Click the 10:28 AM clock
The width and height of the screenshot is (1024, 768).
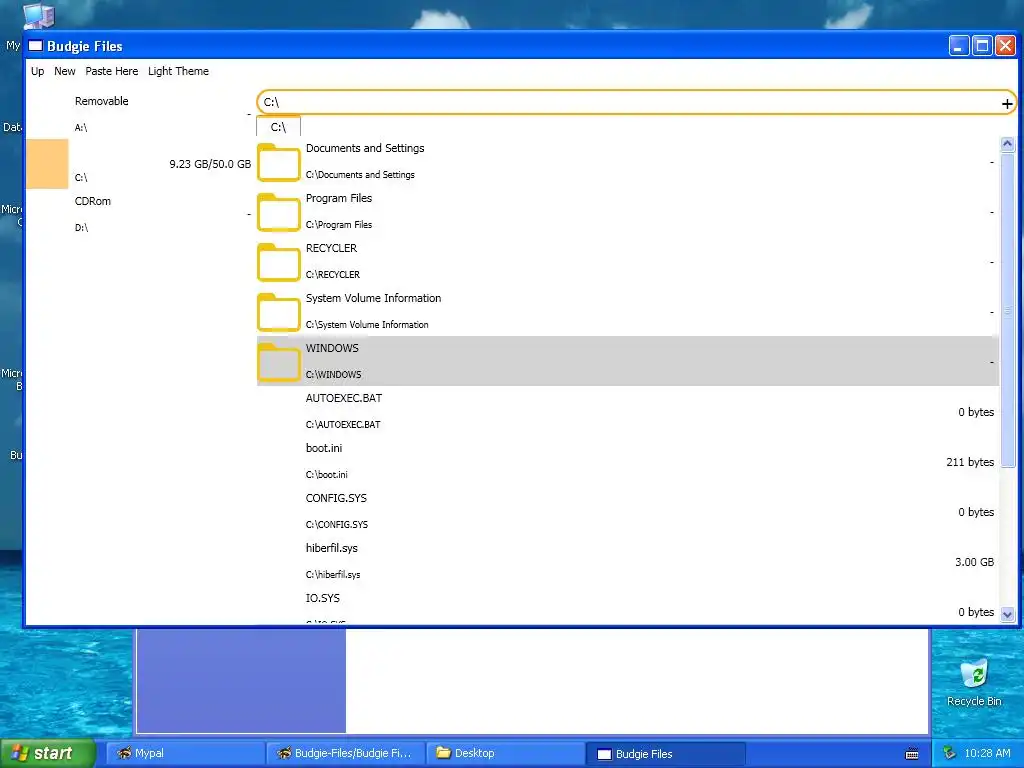pos(987,754)
